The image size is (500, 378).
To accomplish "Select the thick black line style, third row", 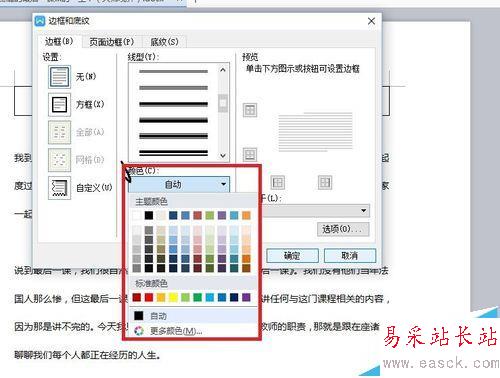I will click(173, 104).
